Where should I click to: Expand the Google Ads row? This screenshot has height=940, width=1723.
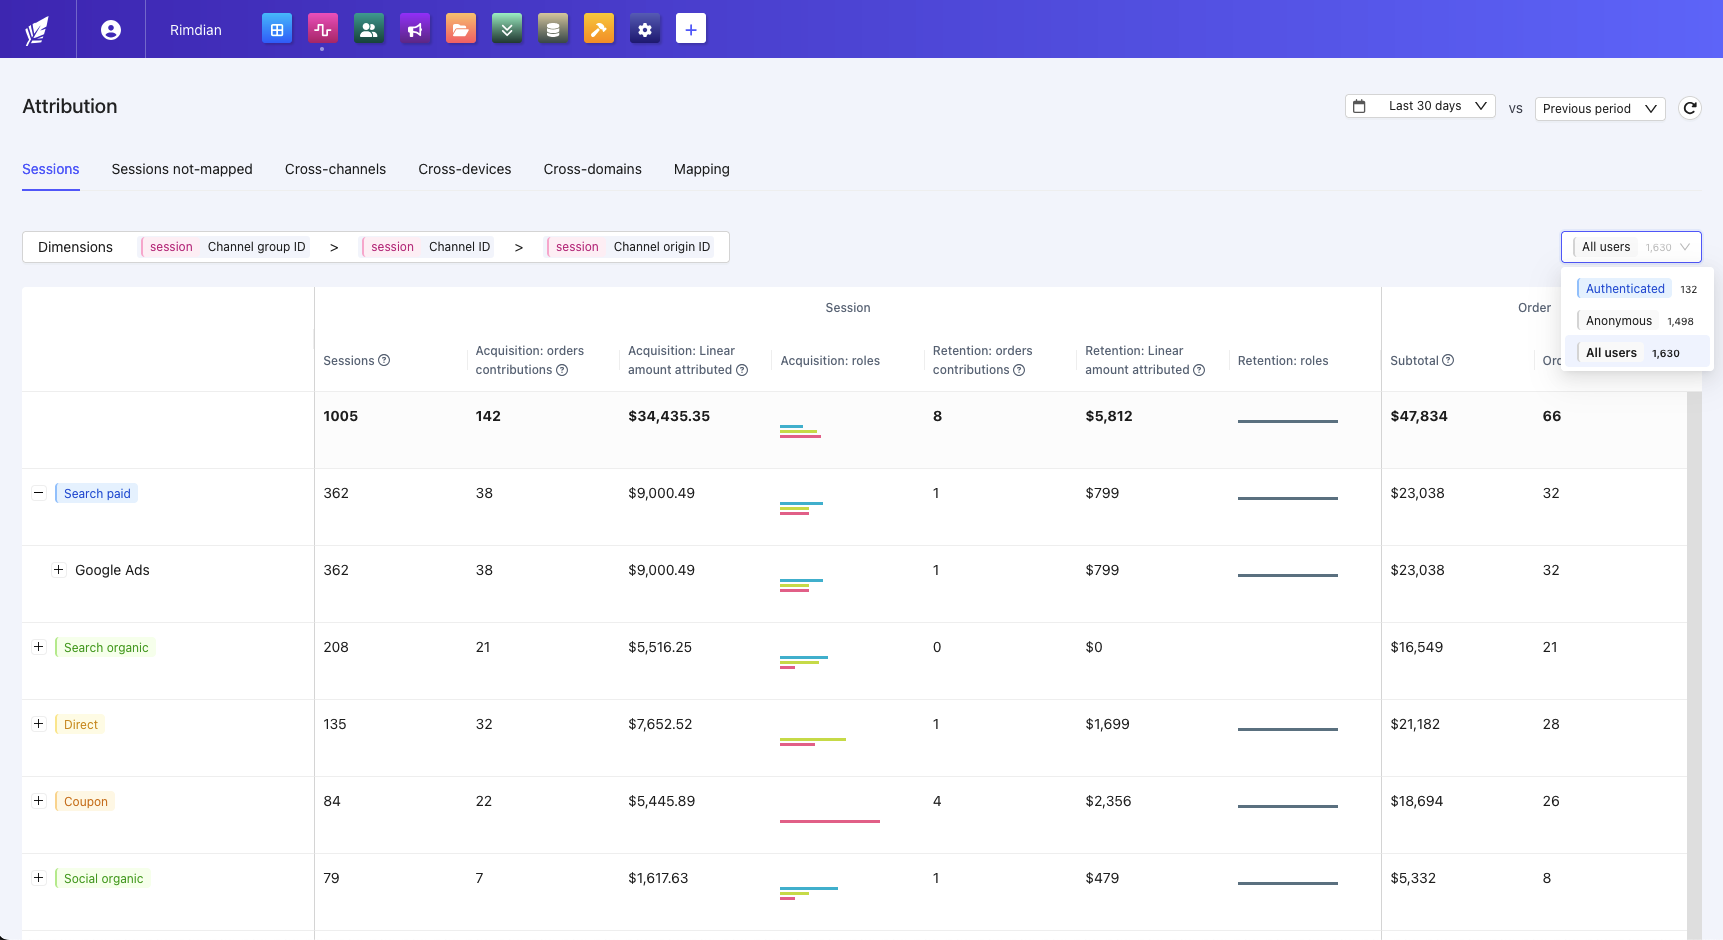(x=58, y=570)
